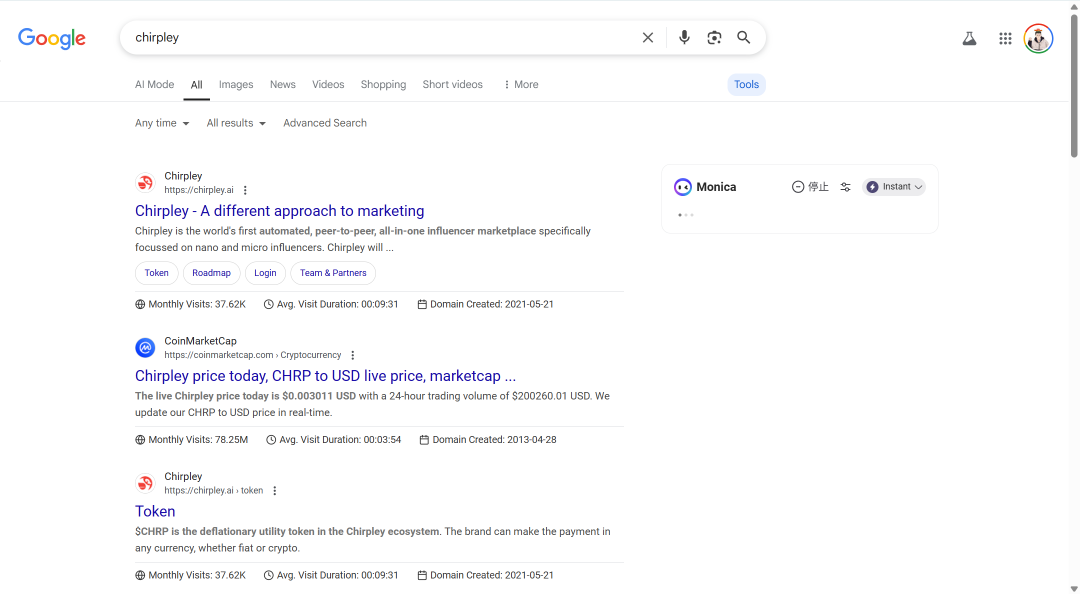
Task: Click Avg. Visit Duration: 00:03:54 stat
Action: [x=333, y=440]
